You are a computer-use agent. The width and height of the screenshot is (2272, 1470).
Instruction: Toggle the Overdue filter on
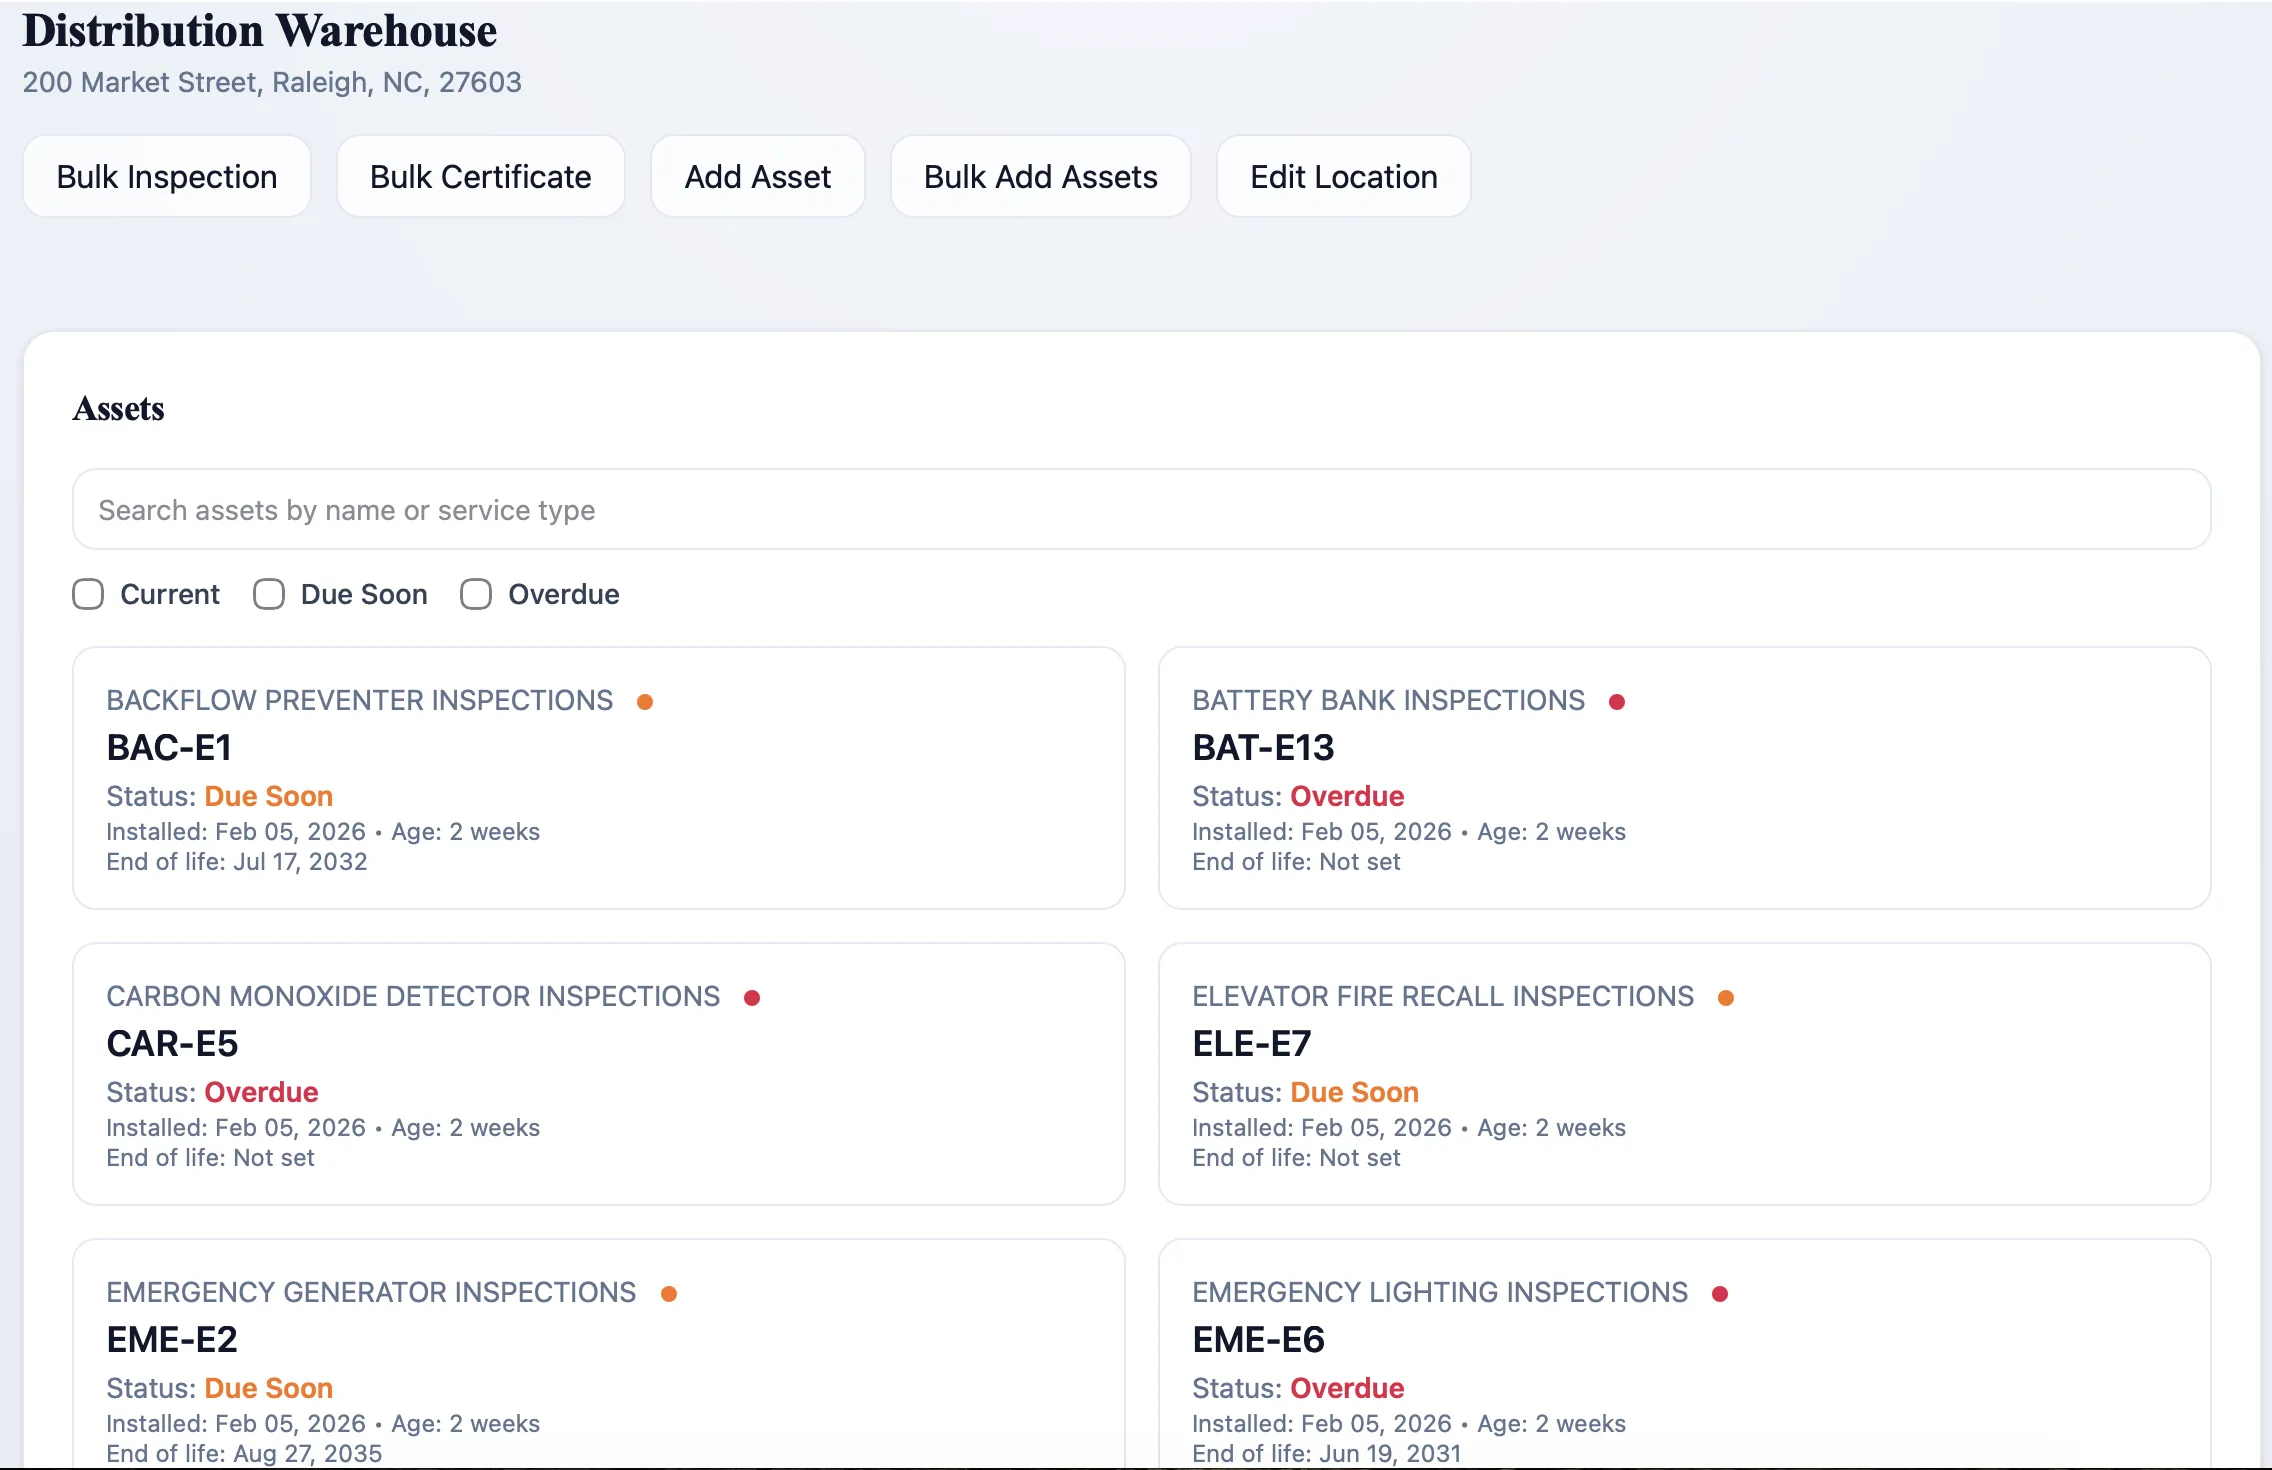point(475,594)
